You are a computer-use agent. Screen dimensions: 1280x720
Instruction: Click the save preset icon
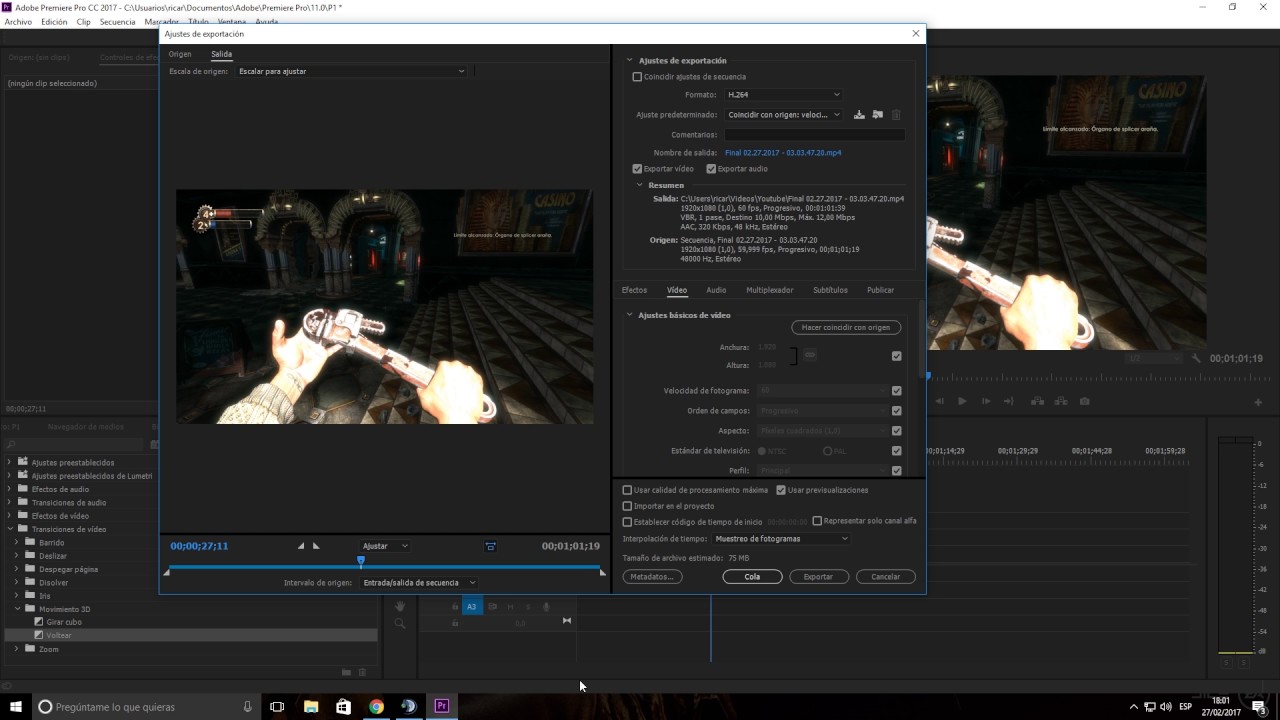coord(859,115)
